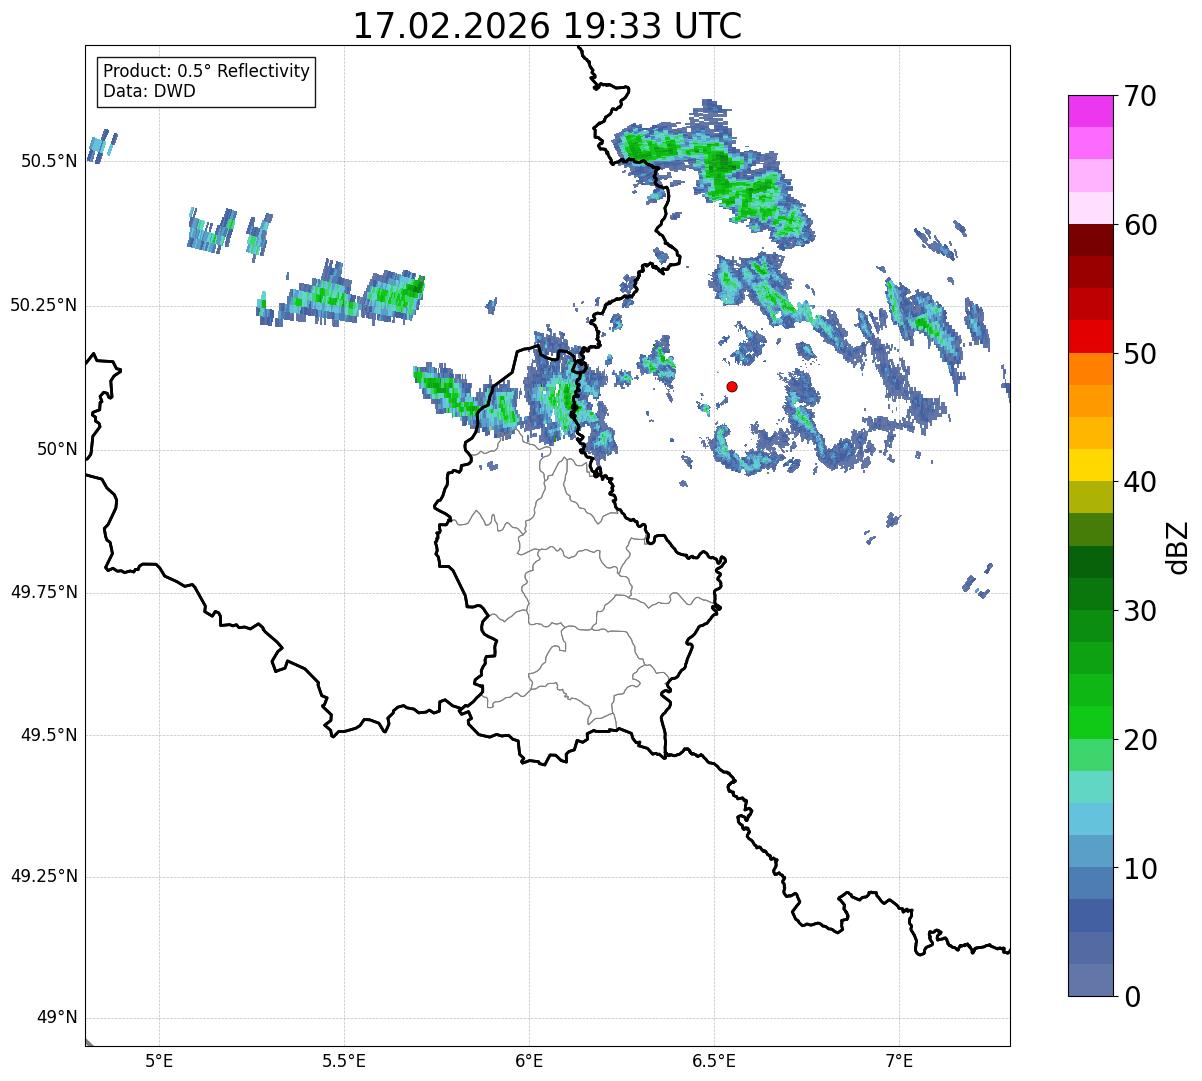This screenshot has height=1081, width=1202.
Task: Click the longitude label 5.5°E
Action: point(344,1060)
